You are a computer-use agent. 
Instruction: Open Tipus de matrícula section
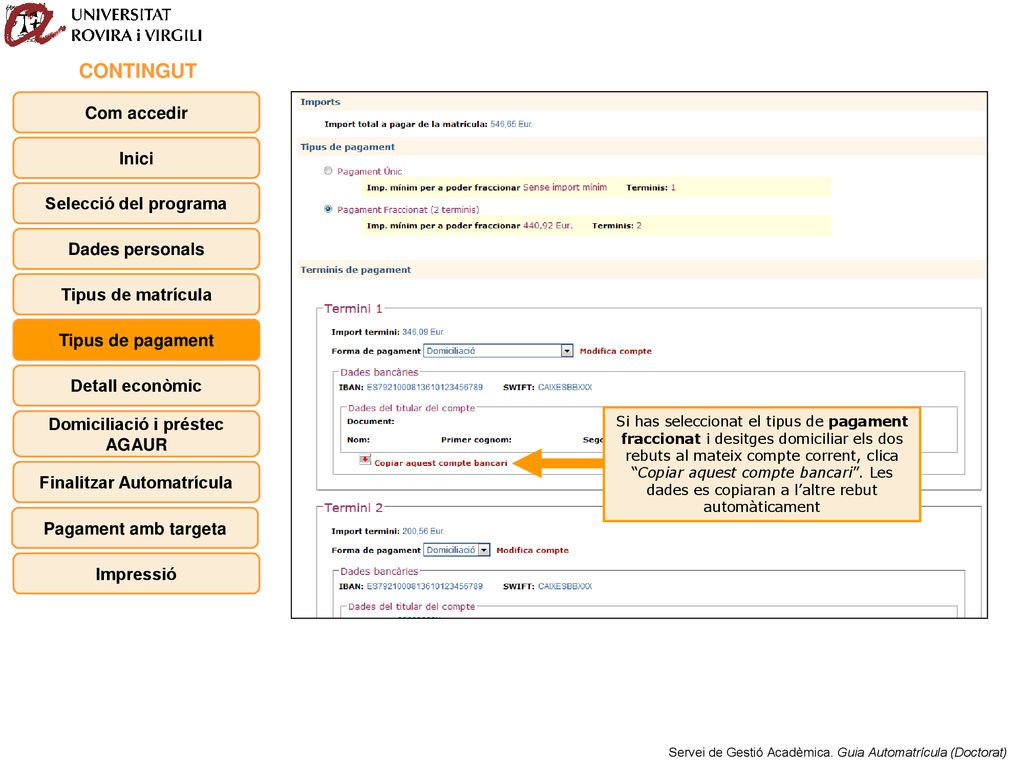136,295
